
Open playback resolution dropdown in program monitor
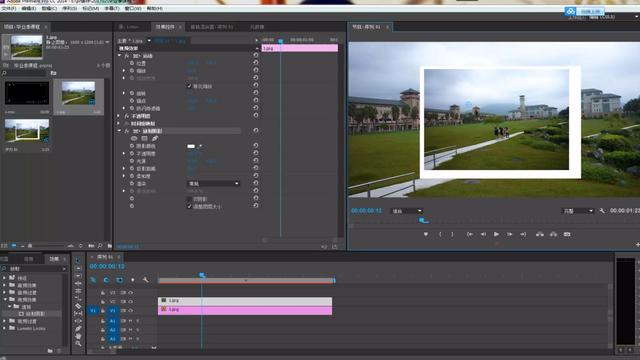click(578, 211)
